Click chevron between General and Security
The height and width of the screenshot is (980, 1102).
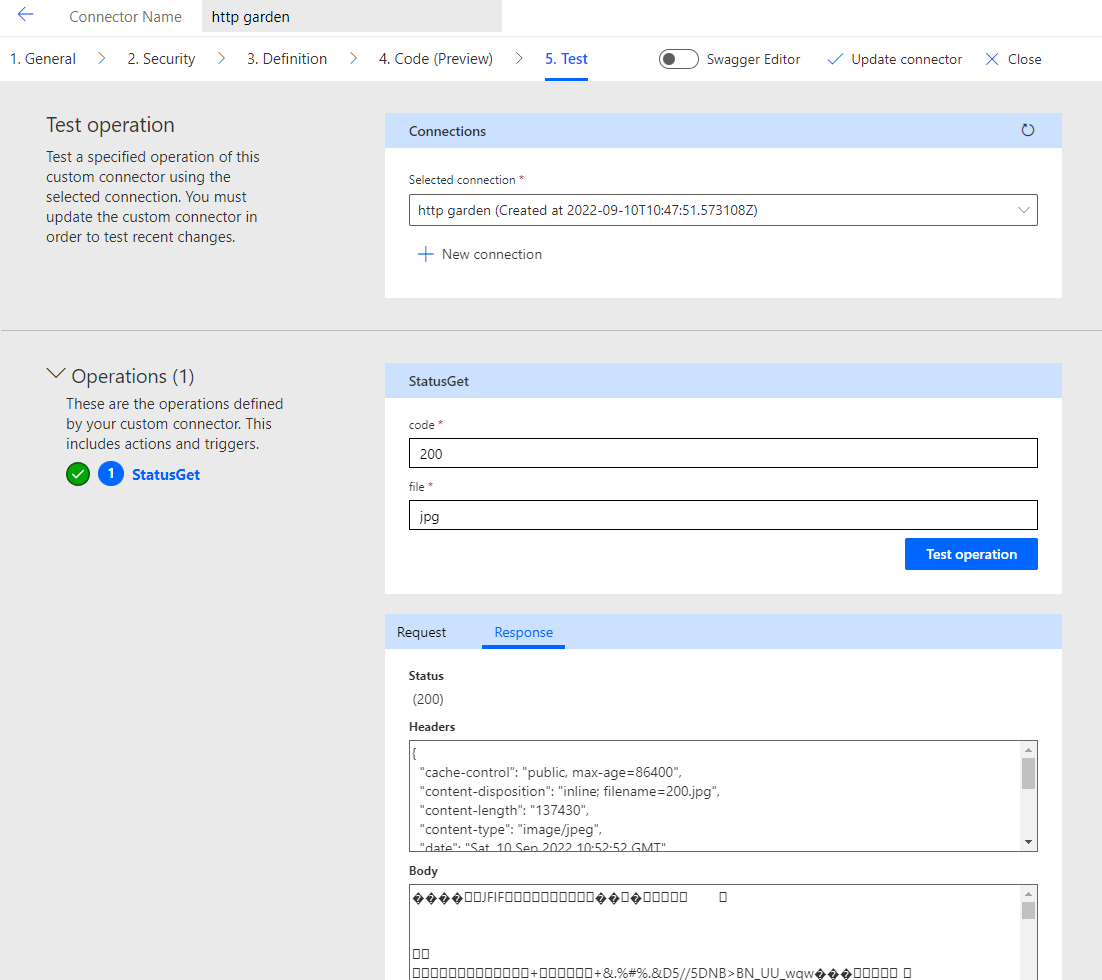102,58
